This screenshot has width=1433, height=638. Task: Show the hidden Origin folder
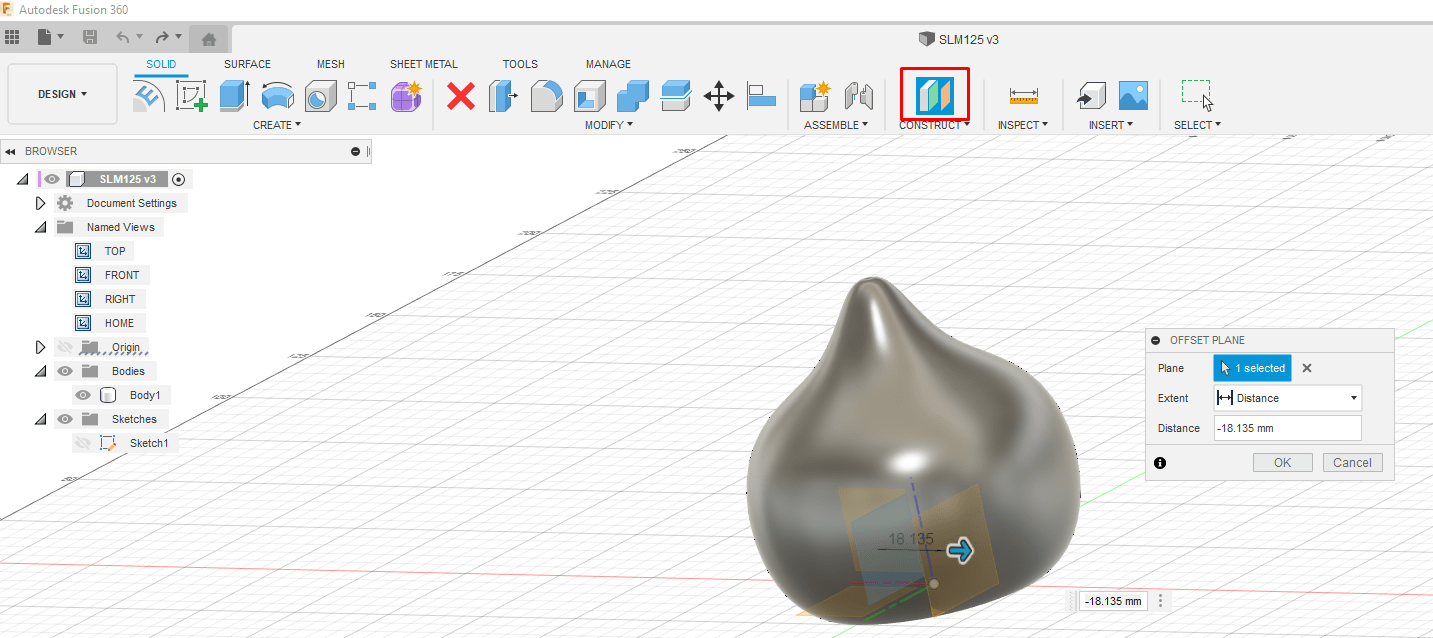[x=65, y=347]
